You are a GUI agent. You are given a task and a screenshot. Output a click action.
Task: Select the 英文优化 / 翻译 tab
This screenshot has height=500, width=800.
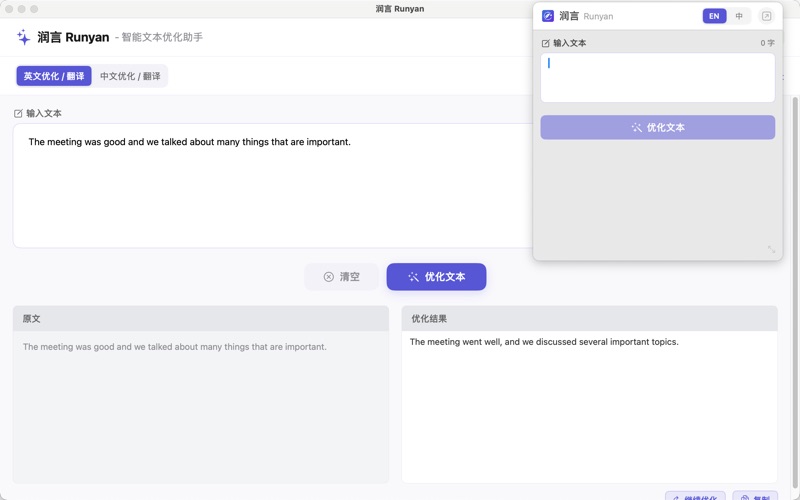click(x=54, y=76)
